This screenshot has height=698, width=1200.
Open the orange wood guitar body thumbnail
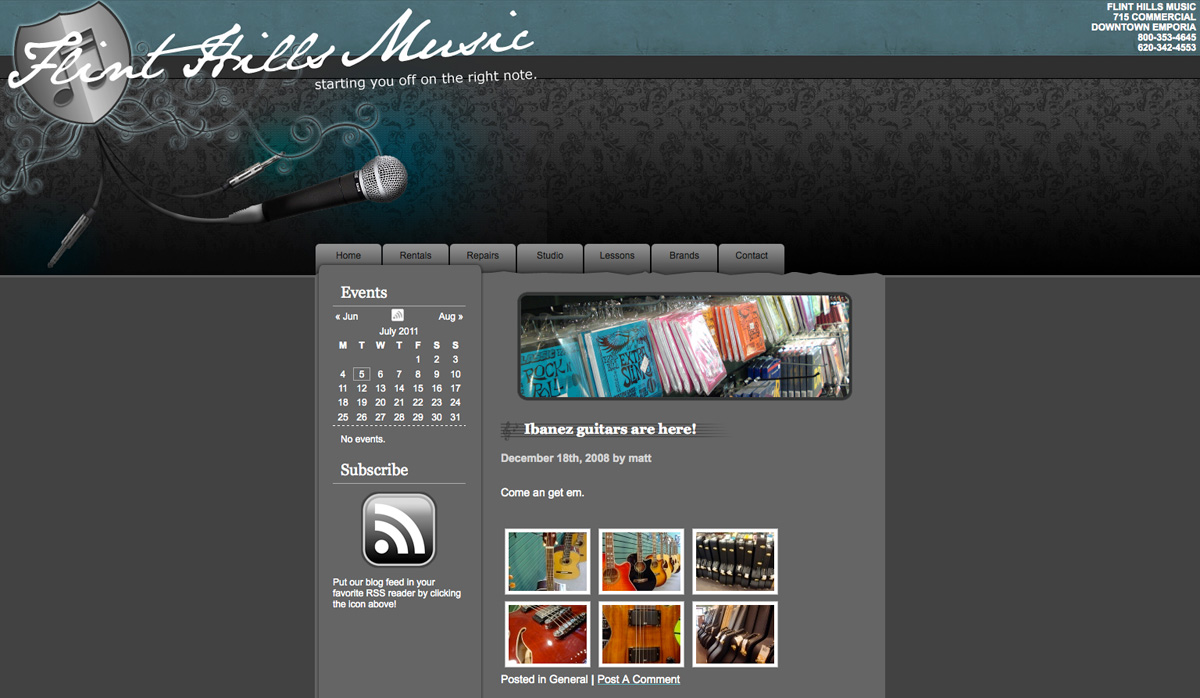click(x=641, y=634)
